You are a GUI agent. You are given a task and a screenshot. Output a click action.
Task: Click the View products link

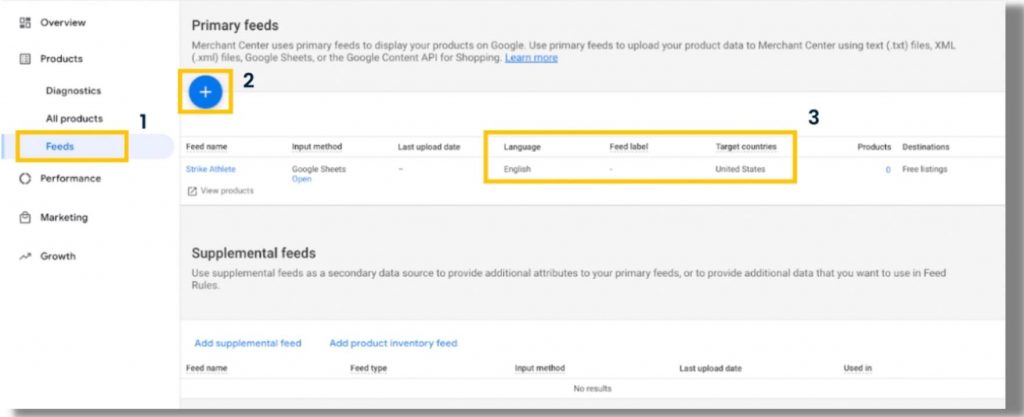pos(227,191)
